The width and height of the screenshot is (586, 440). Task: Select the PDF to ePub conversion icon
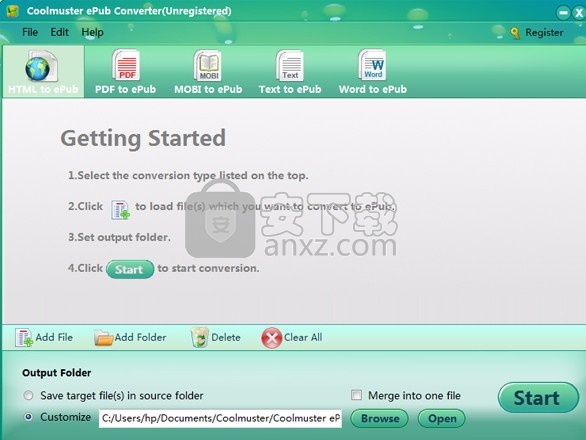click(126, 65)
